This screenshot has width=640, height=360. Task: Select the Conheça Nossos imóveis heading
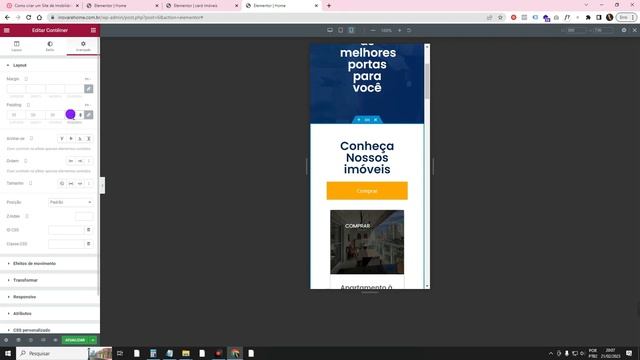[x=367, y=158]
